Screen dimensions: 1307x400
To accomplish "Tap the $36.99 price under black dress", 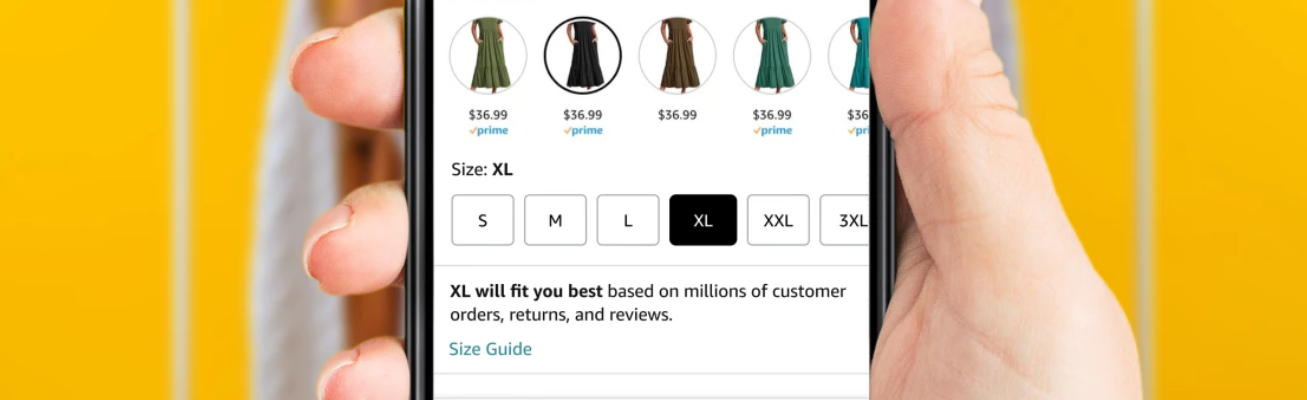I will click(x=583, y=115).
